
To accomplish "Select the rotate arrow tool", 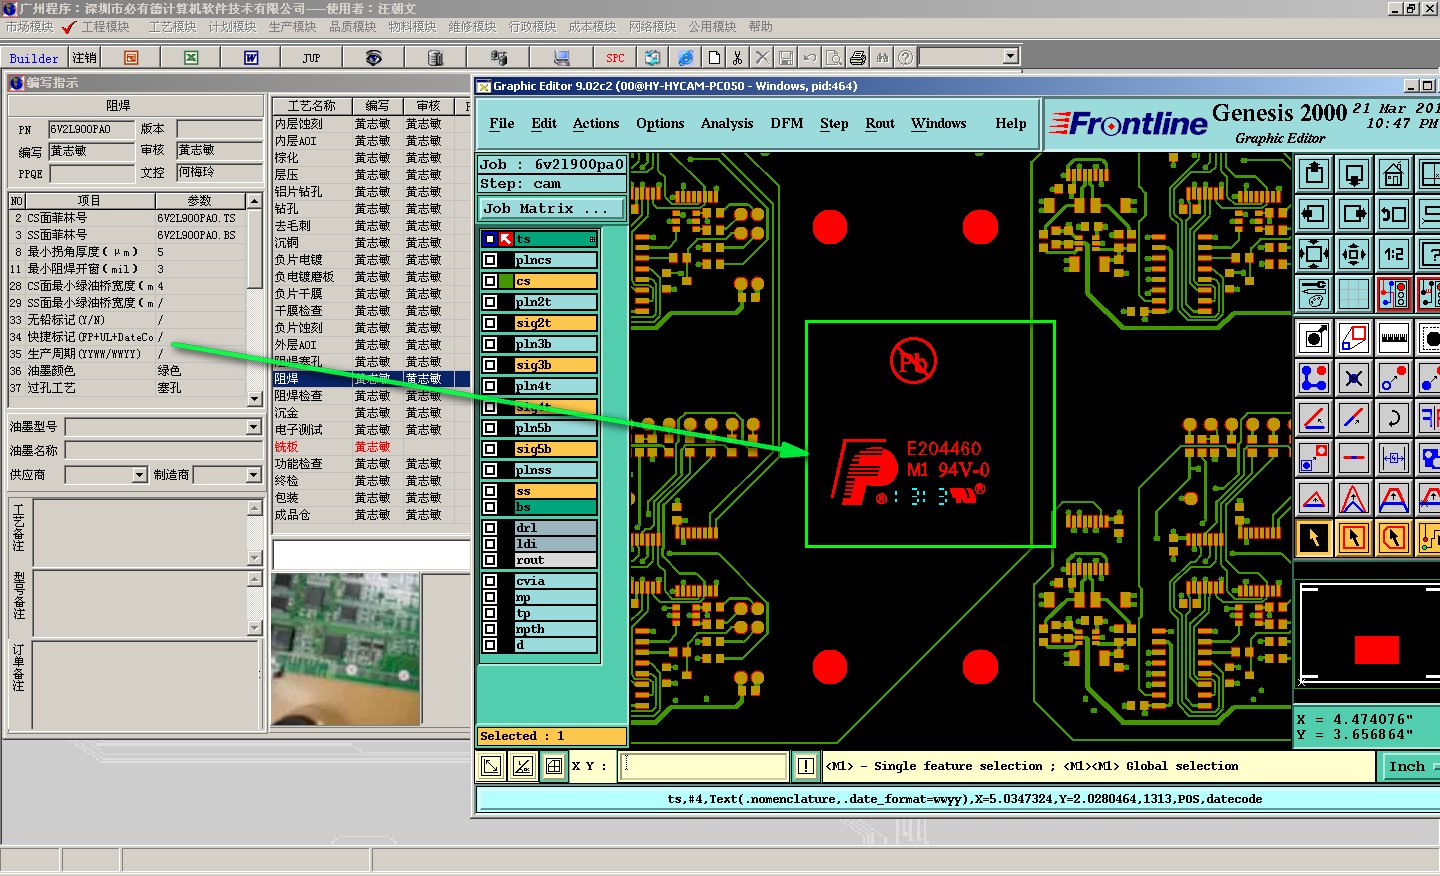I will tap(1394, 418).
